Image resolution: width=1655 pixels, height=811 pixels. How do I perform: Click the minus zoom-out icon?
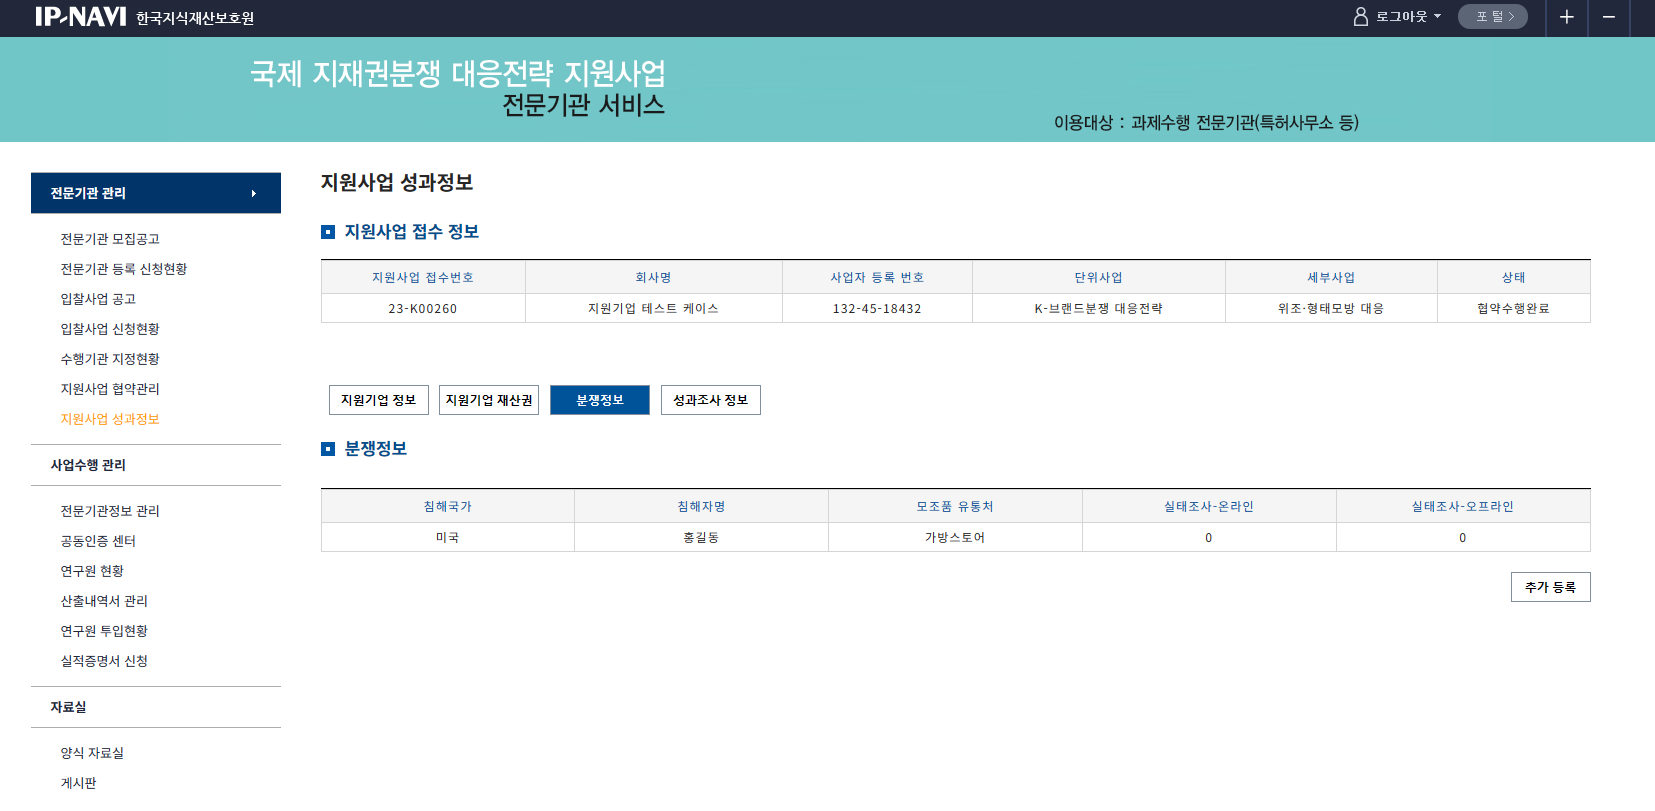point(1608,17)
